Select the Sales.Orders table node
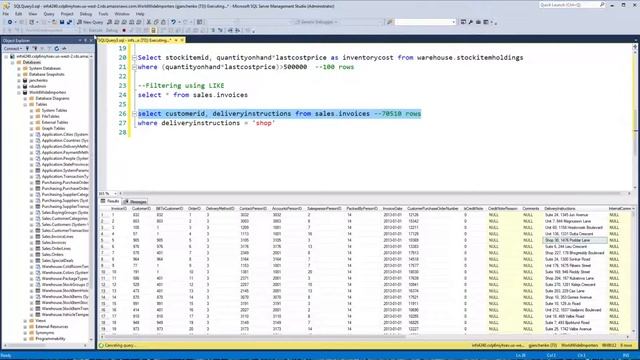 coord(52,254)
